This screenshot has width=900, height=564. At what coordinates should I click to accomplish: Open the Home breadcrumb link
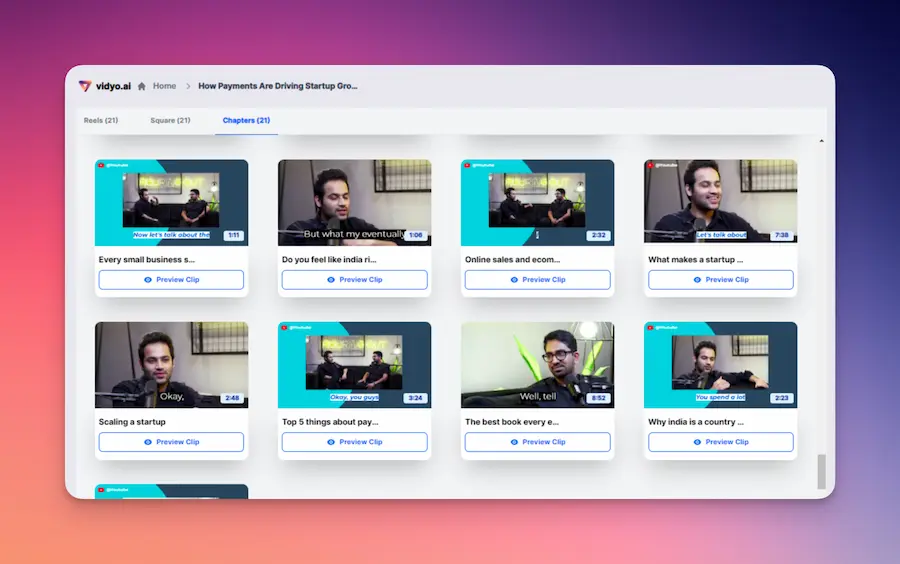tap(164, 86)
